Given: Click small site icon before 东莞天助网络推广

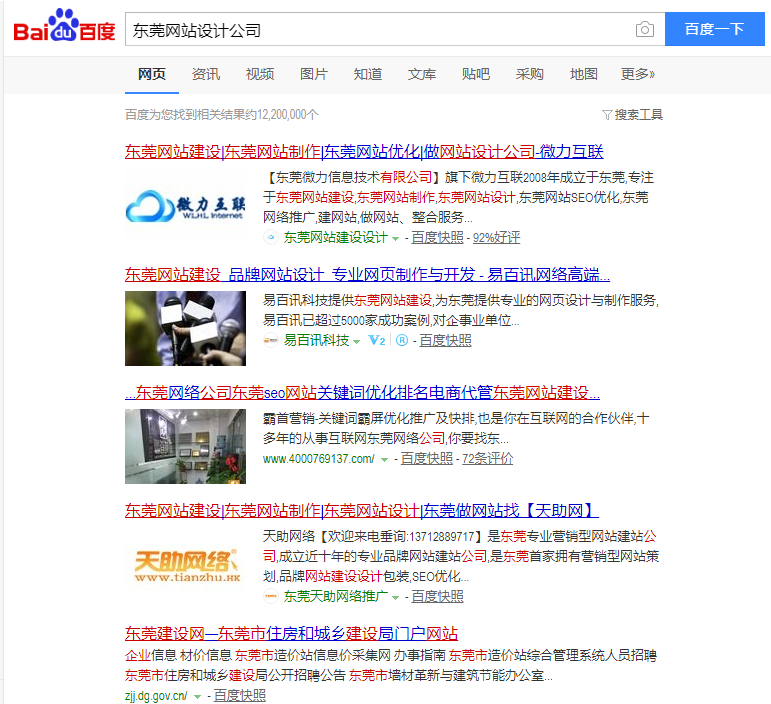Looking at the screenshot, I should pyautogui.click(x=270, y=596).
